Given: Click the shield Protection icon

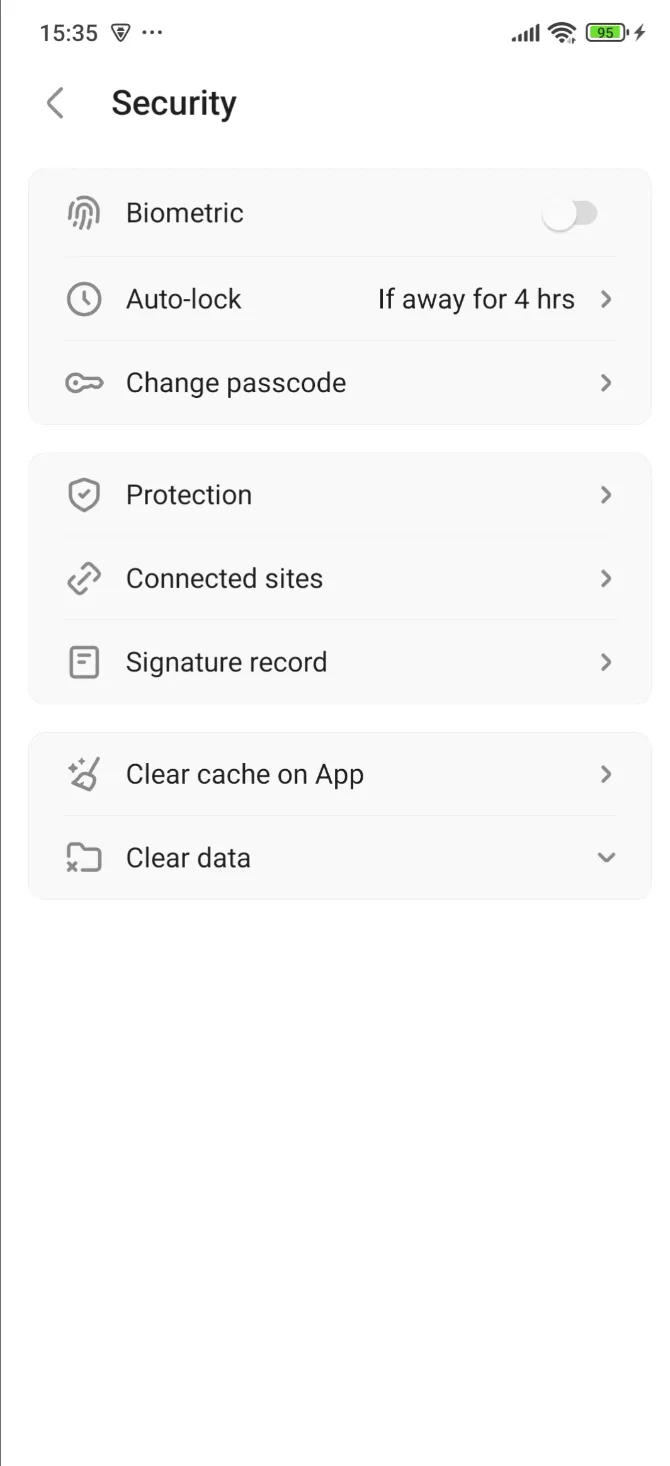Looking at the screenshot, I should pos(84,494).
